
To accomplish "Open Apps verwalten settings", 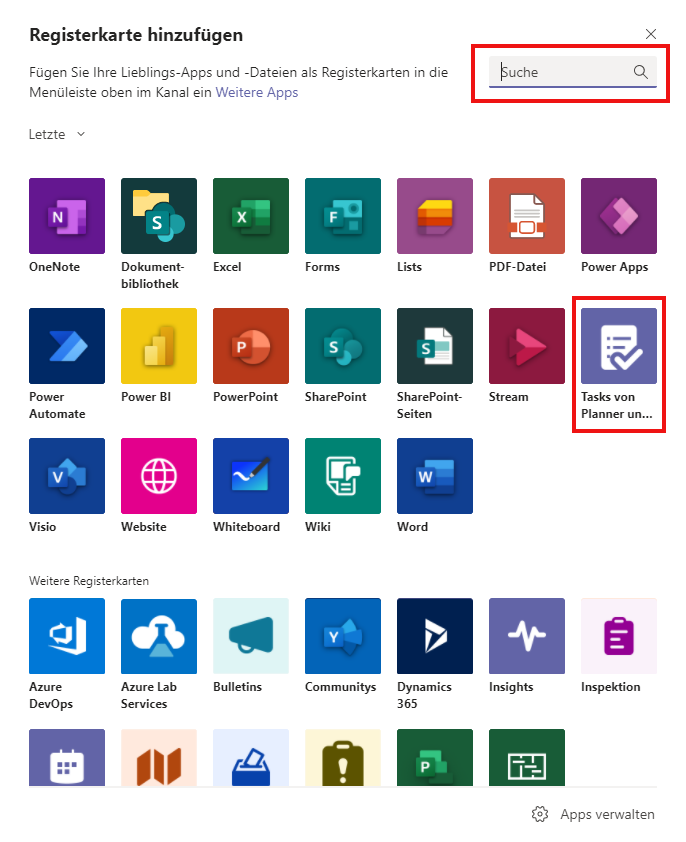I will (593, 814).
